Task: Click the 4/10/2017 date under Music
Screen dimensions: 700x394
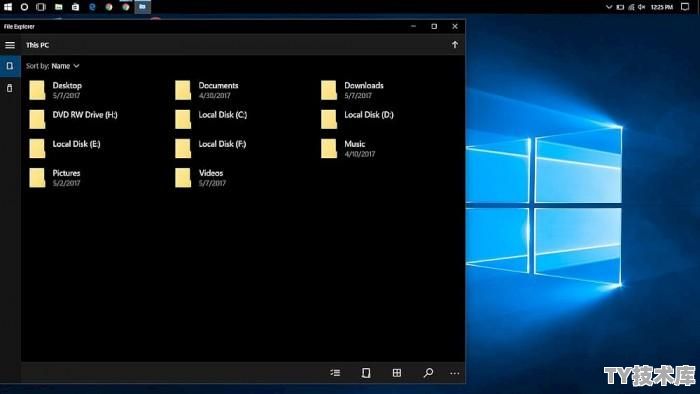Action: coord(360,154)
